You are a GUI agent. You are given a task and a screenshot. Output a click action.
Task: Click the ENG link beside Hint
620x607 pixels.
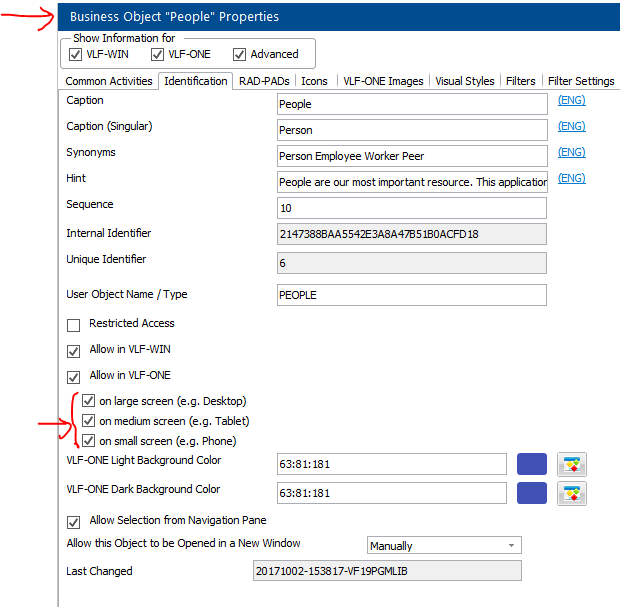tap(571, 178)
